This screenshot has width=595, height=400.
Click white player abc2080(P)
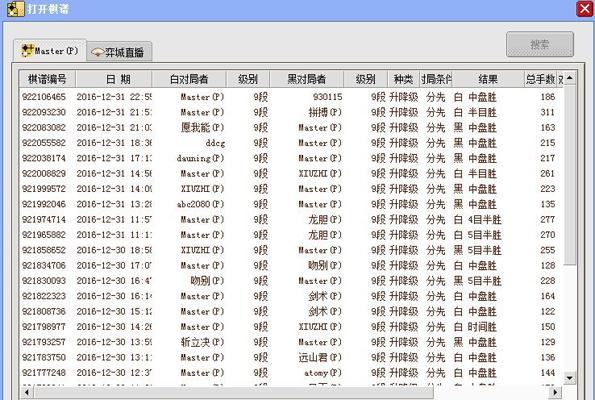200,204
